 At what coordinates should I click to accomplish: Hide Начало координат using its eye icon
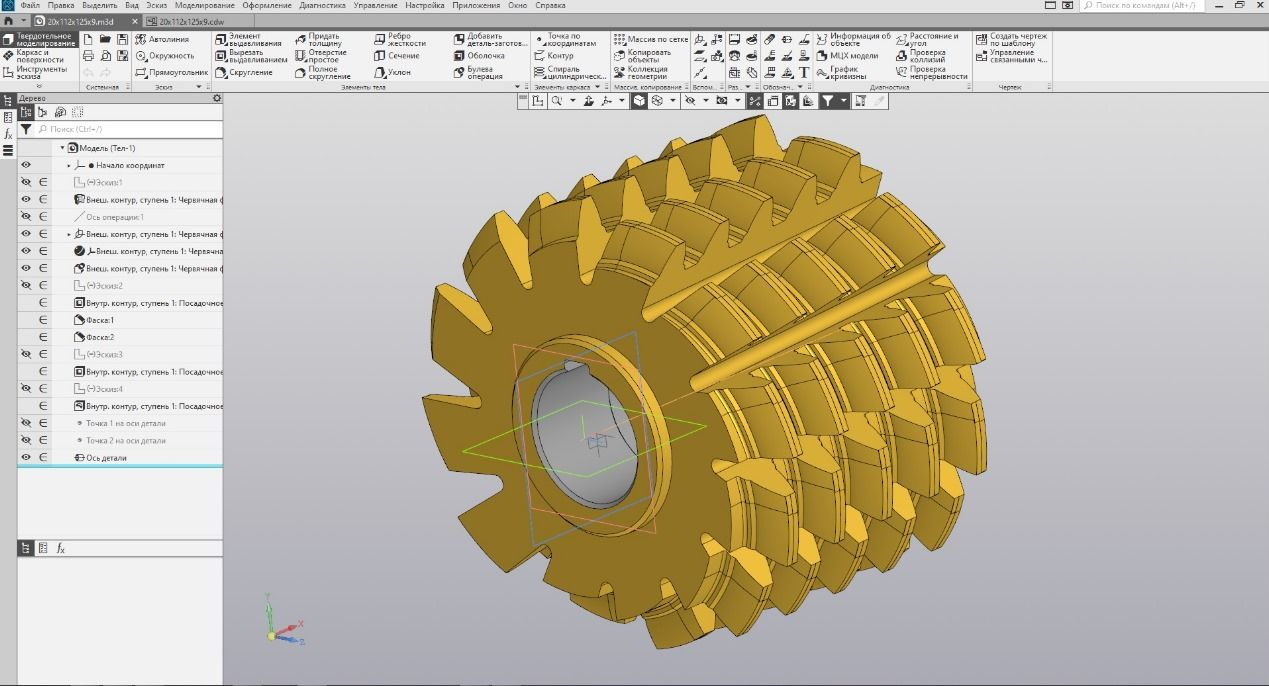pyautogui.click(x=26, y=165)
